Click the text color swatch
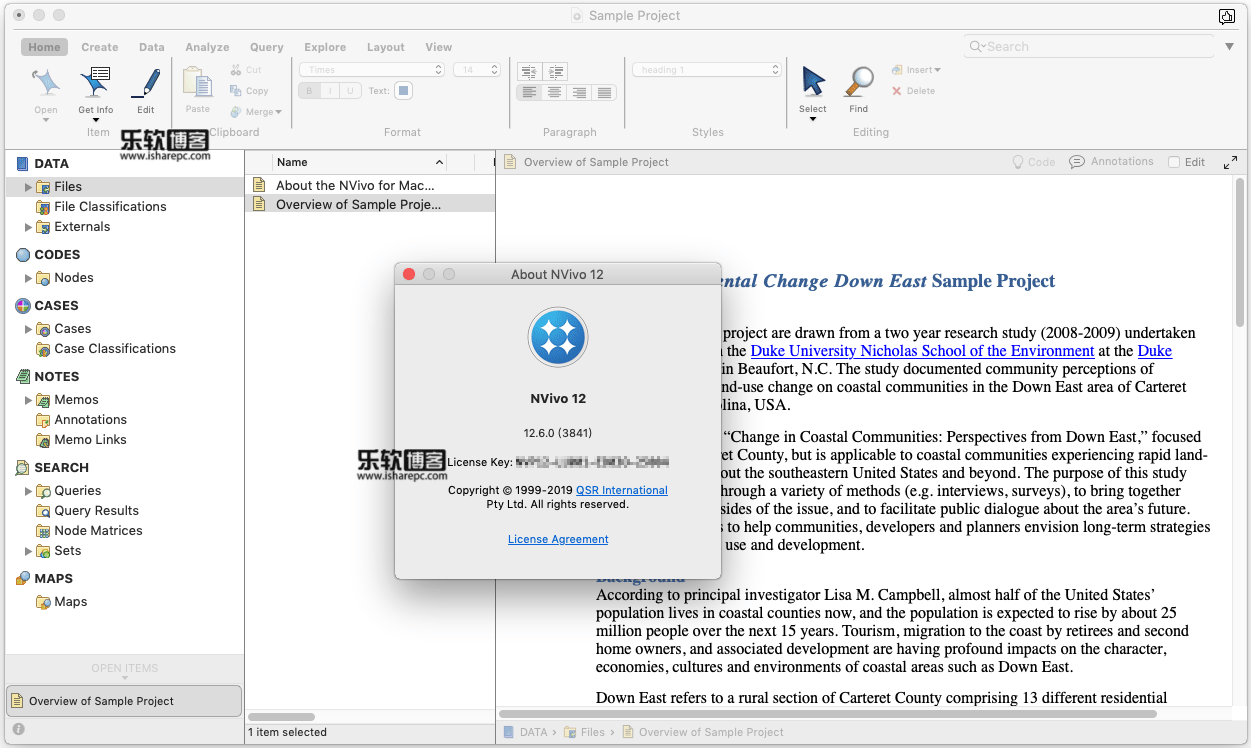 [403, 91]
